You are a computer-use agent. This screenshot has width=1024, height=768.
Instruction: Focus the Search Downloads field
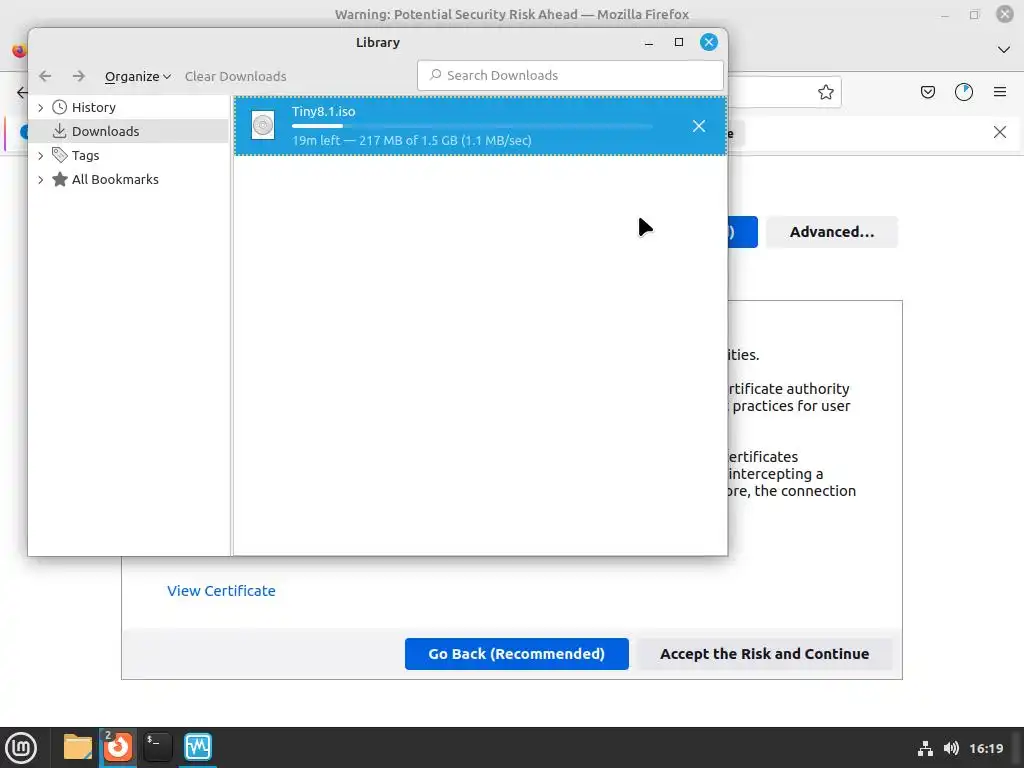tap(570, 75)
